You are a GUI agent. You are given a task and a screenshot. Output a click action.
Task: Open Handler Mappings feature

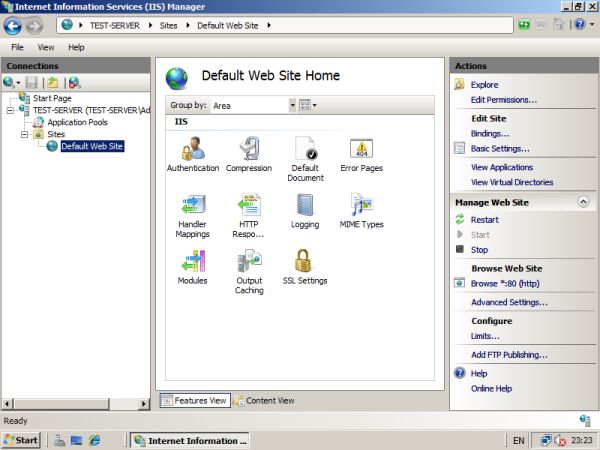pos(192,216)
